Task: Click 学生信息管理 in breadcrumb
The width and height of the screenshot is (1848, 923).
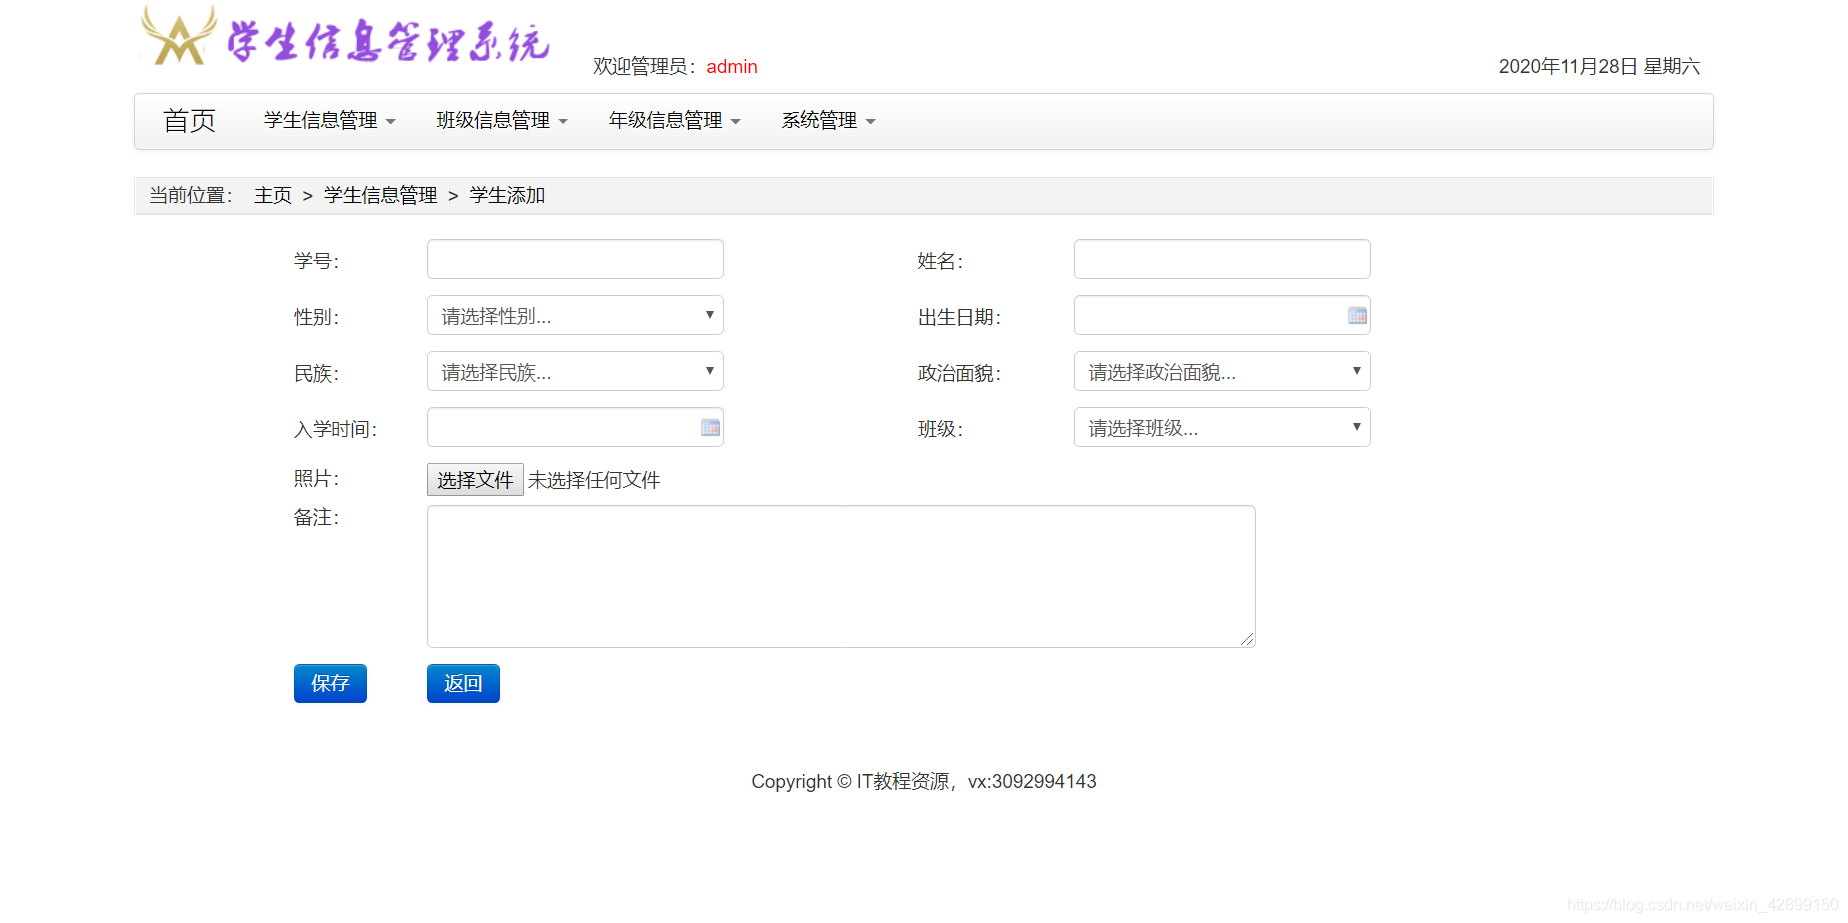Action: [380, 196]
